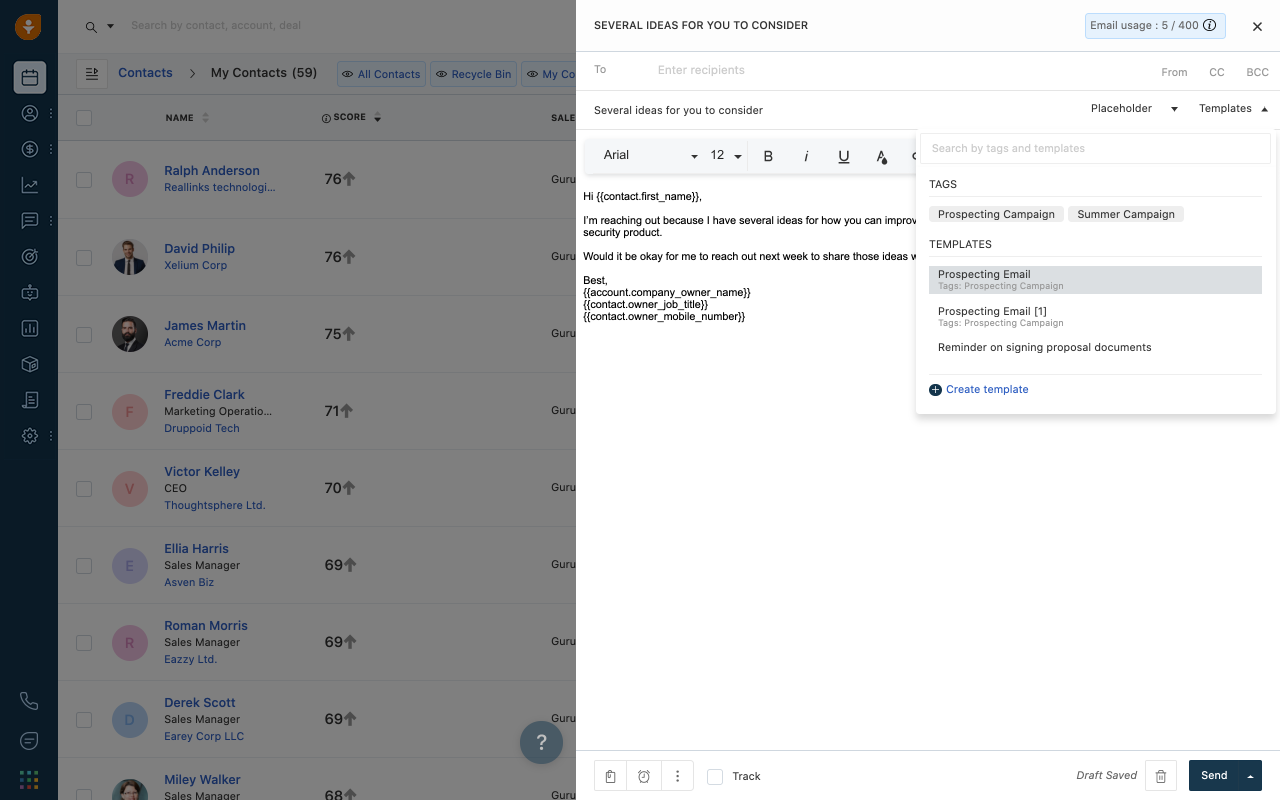Screen dimensions: 1280x800
Task: Expand the Send button dropdown arrow
Action: click(1250, 776)
